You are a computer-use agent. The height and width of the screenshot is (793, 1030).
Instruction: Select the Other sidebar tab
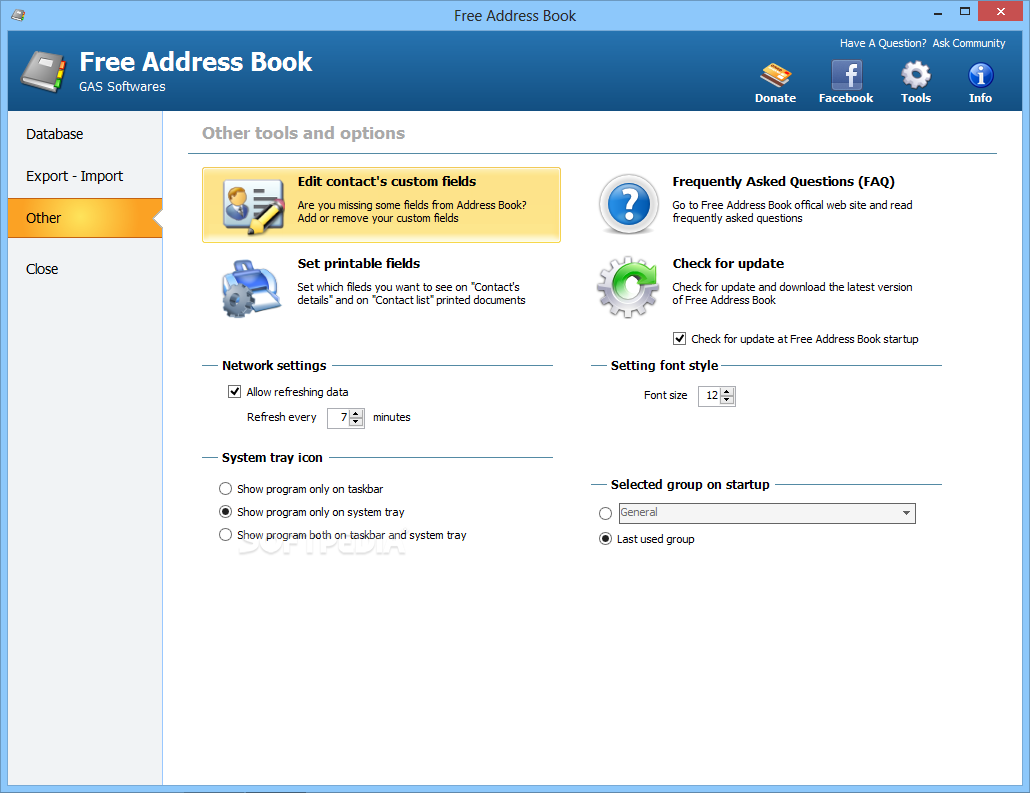pyautogui.click(x=85, y=218)
